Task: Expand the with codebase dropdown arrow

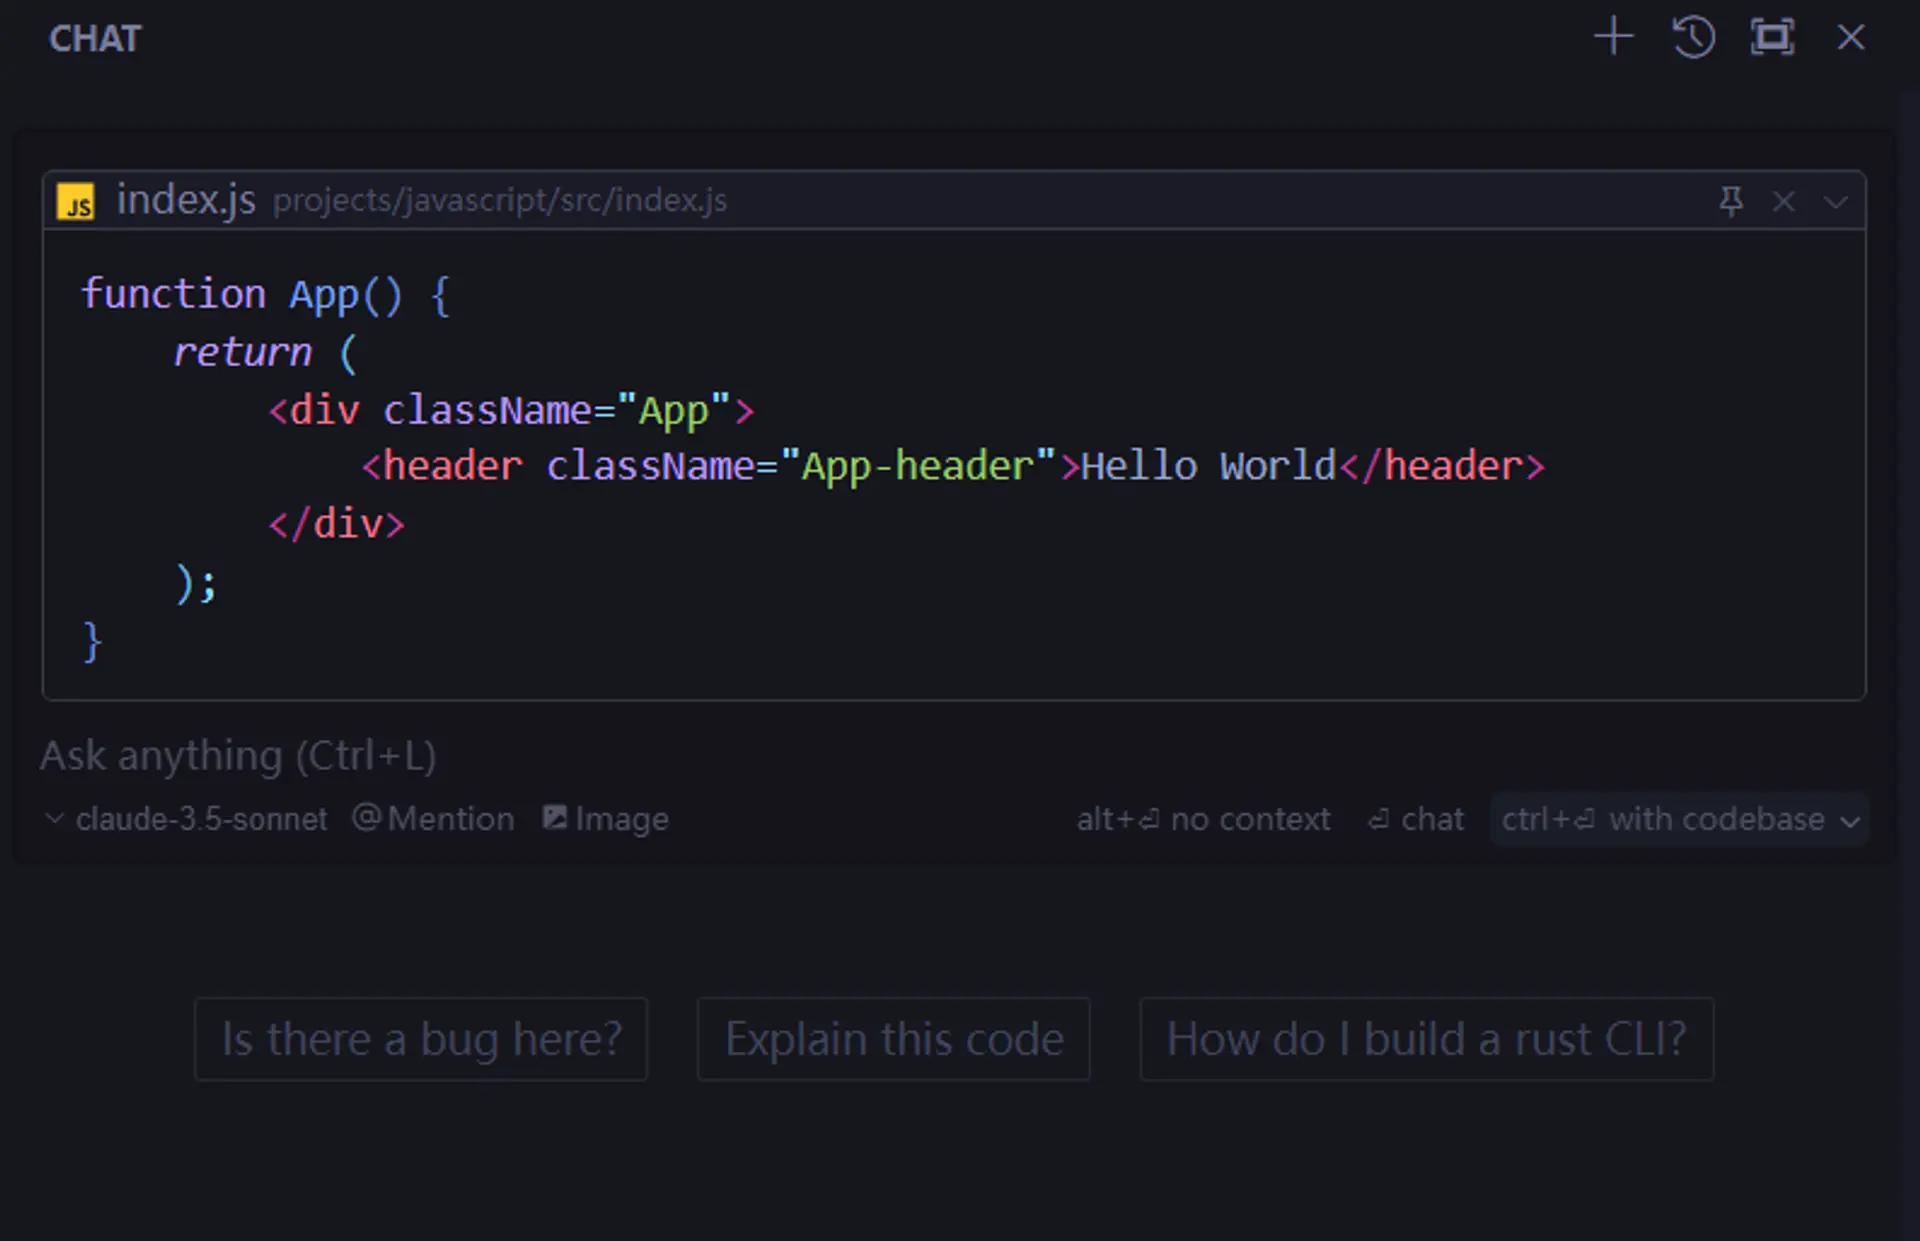Action: 1850,821
